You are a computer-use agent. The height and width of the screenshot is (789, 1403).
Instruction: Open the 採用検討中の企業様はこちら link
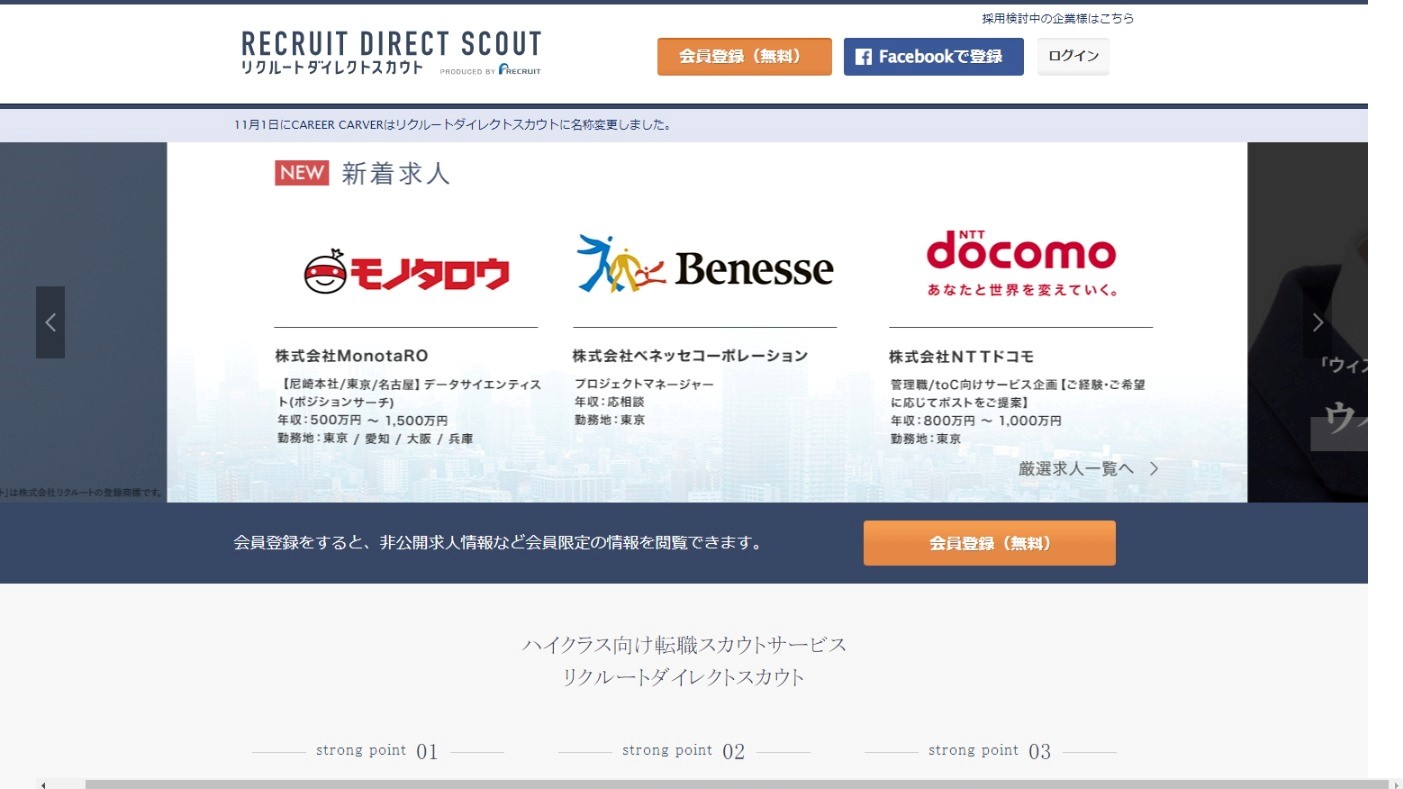[1057, 18]
